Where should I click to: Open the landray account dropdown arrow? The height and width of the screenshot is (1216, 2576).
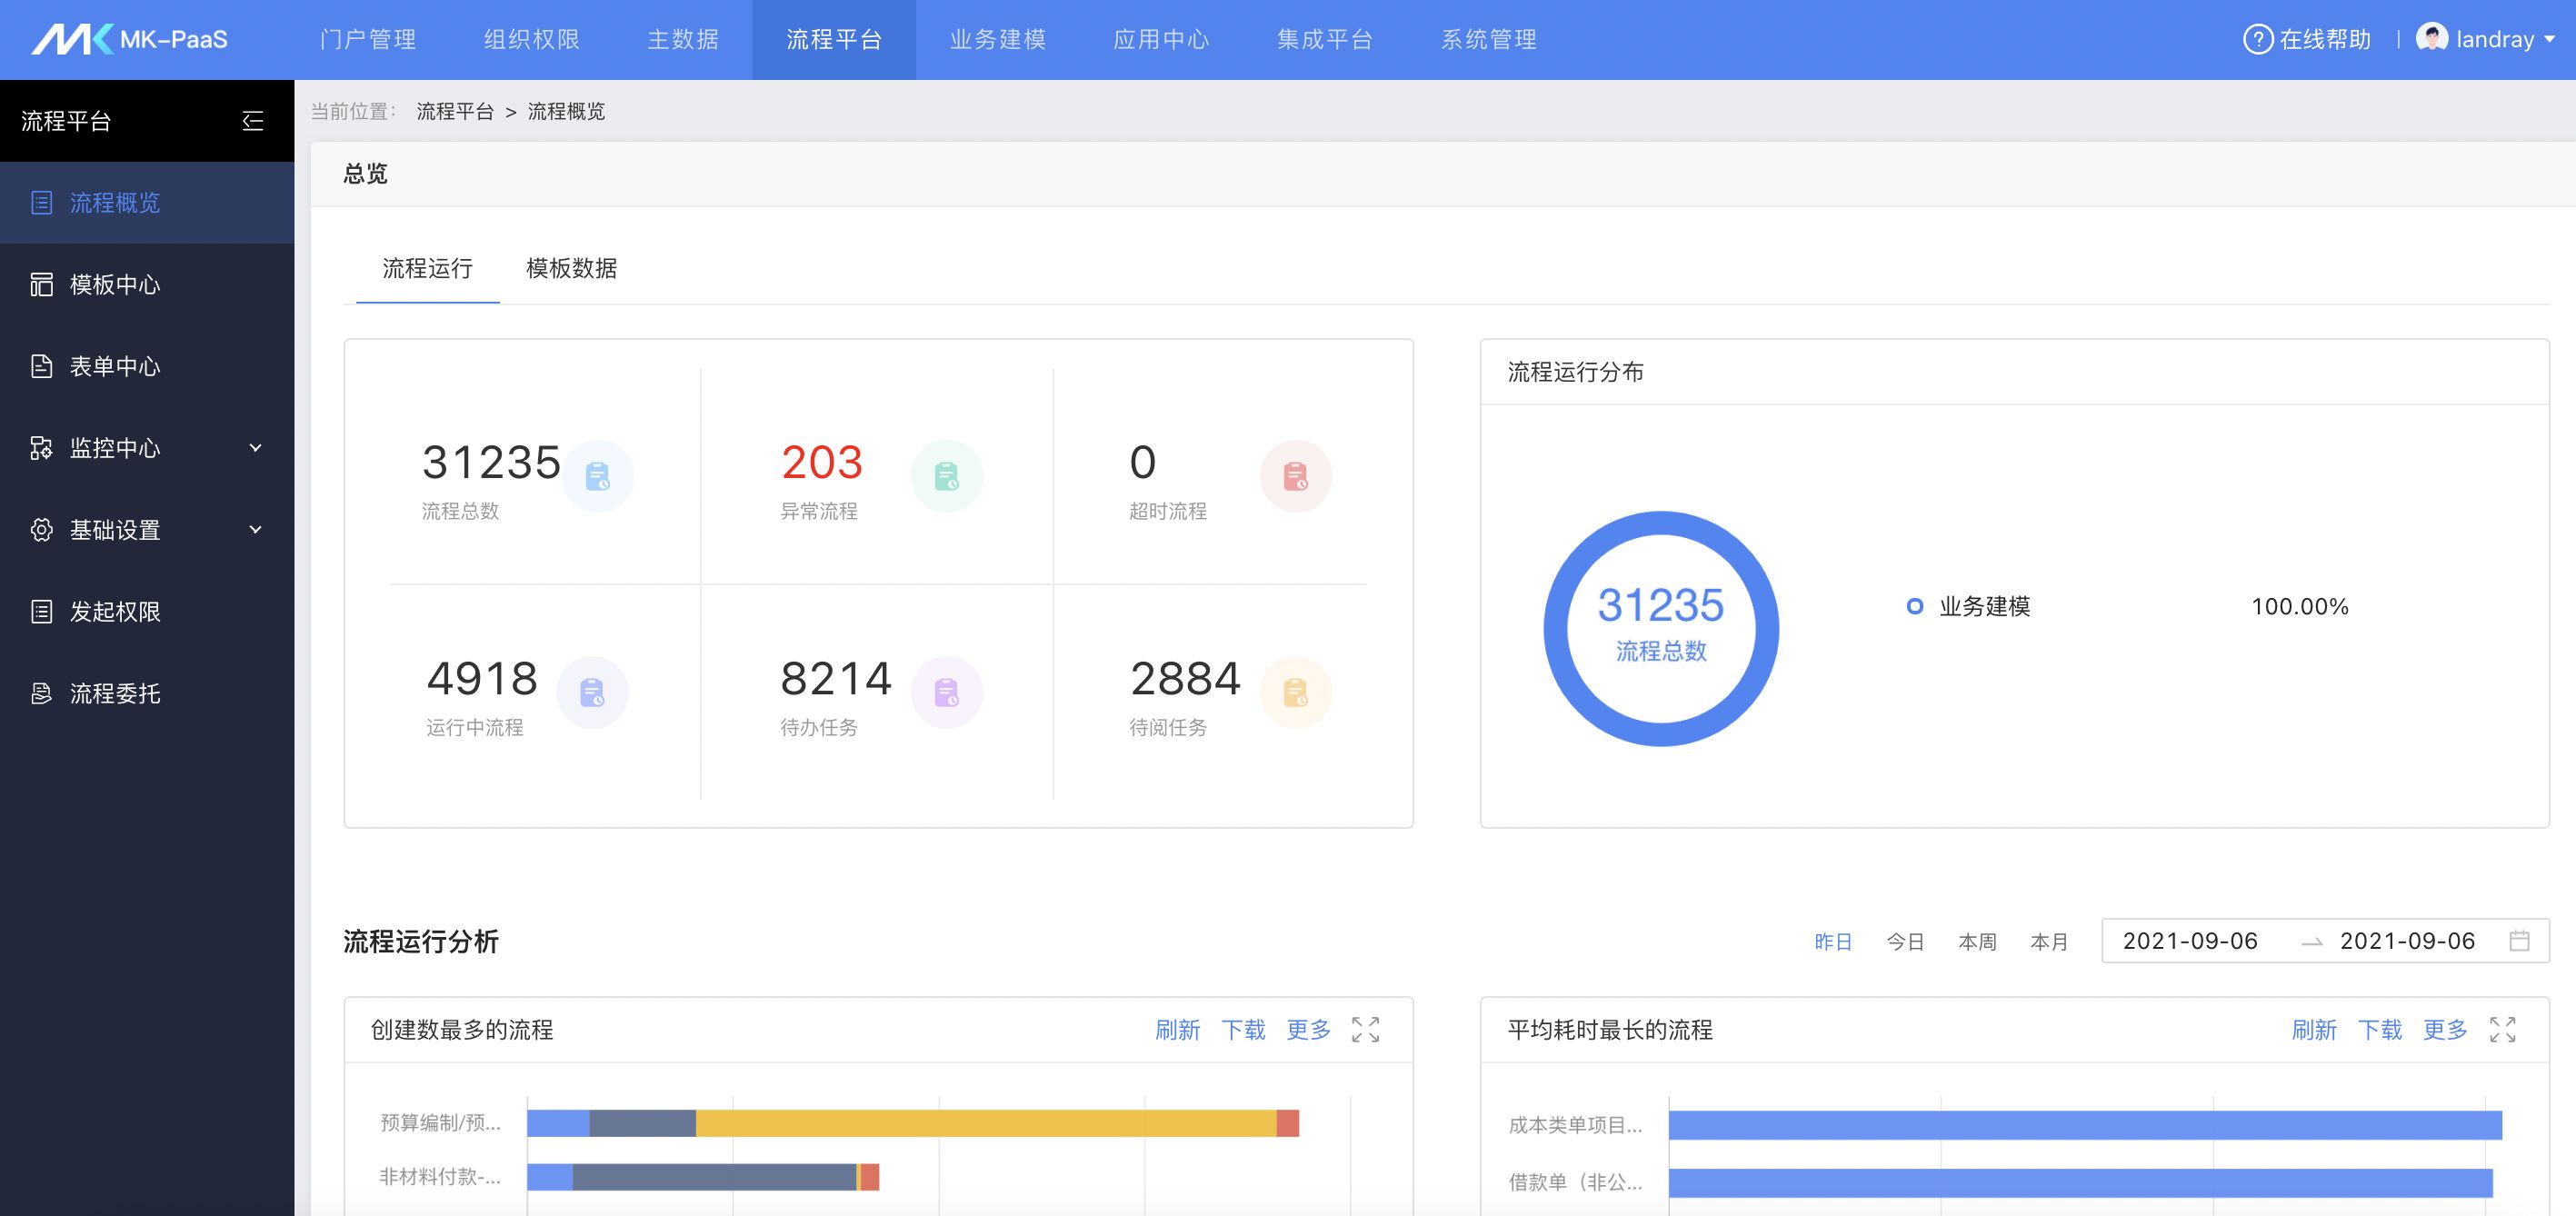(2549, 39)
